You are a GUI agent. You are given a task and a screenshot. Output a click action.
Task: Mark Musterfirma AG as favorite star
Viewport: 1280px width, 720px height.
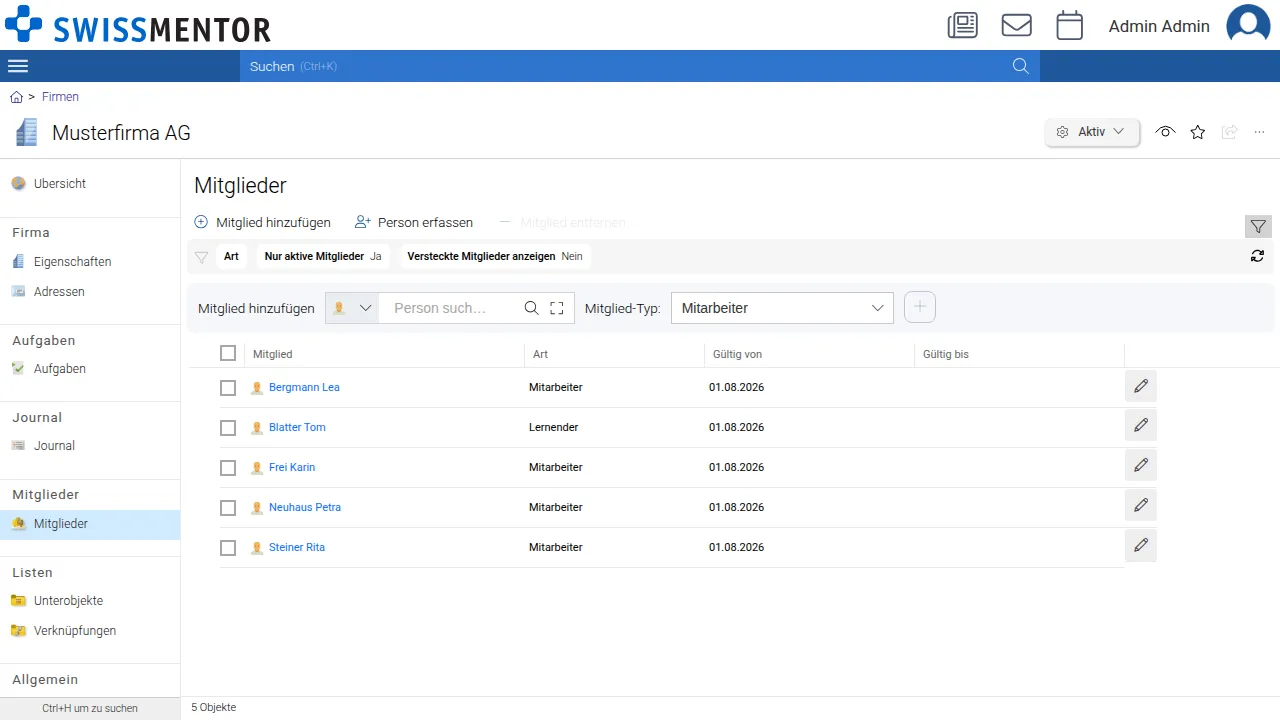tap(1197, 132)
